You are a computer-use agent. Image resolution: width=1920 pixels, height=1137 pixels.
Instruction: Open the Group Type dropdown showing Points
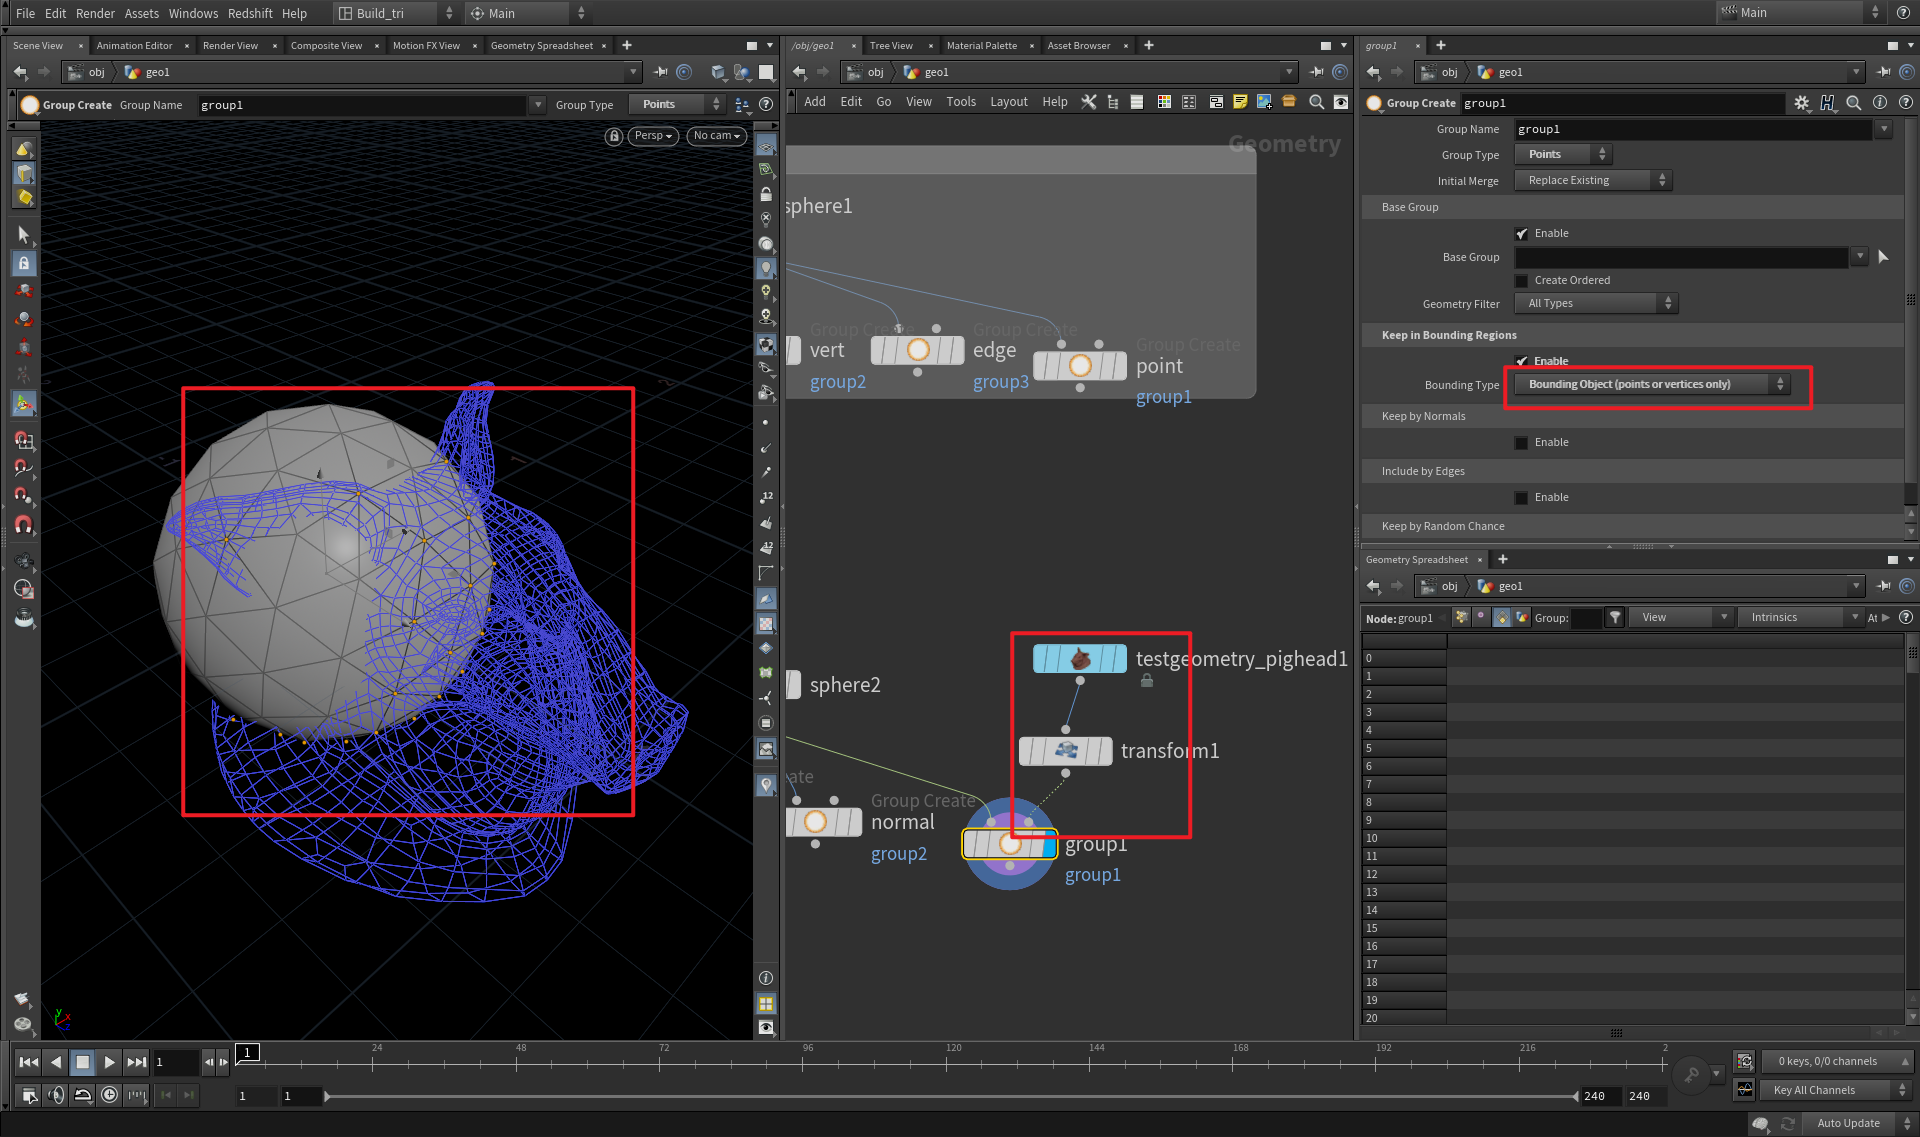pyautogui.click(x=1562, y=154)
